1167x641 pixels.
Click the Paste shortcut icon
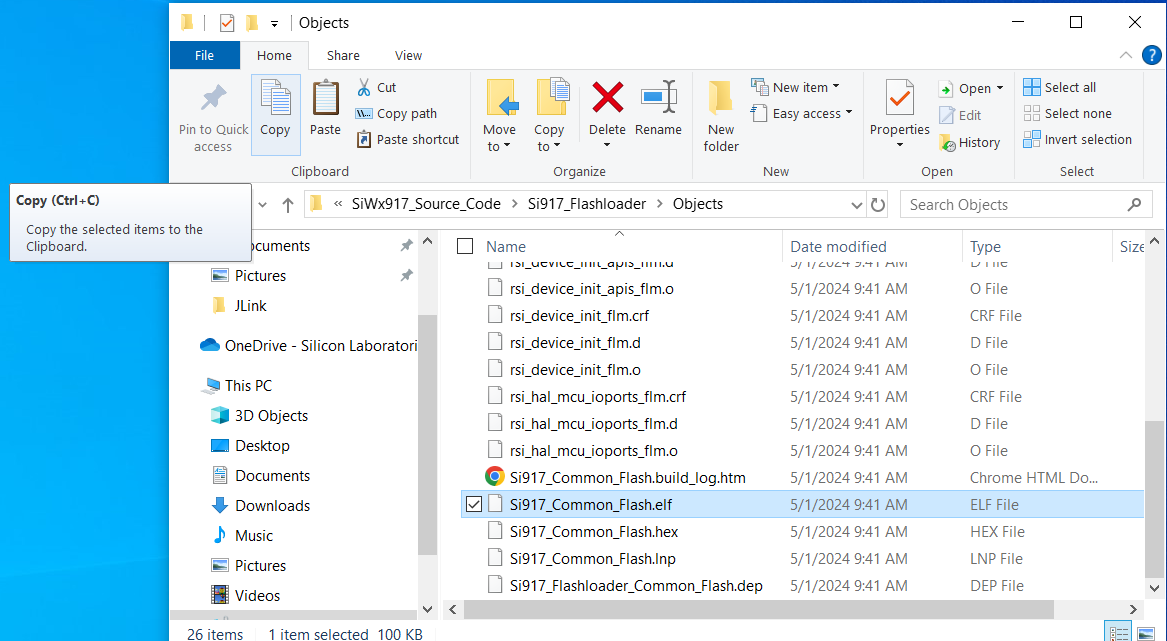[x=364, y=139]
